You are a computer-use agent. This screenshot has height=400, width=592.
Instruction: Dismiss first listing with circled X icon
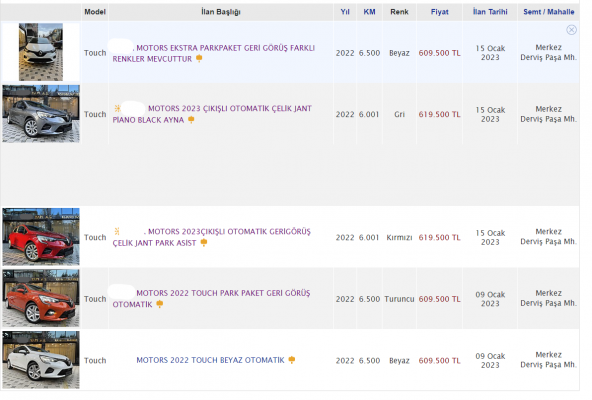coord(571,30)
